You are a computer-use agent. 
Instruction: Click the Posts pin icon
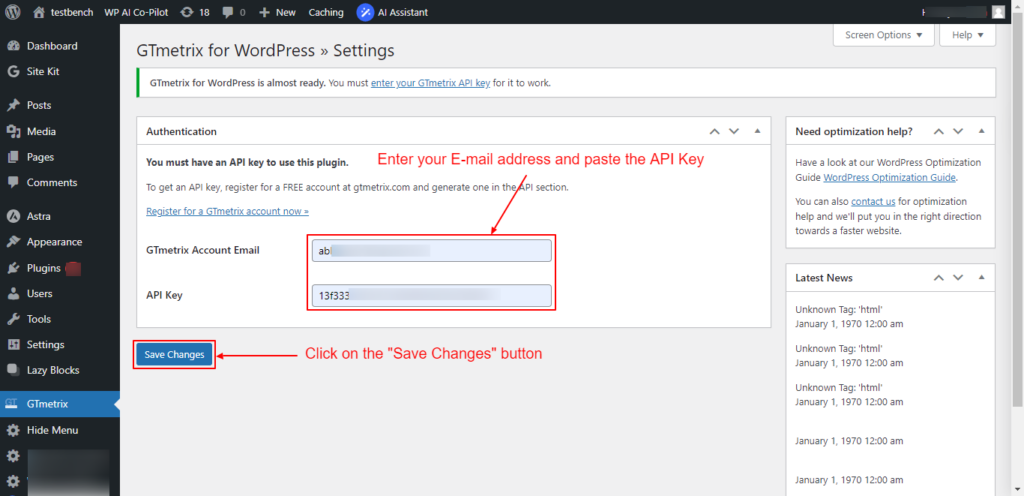(13, 105)
